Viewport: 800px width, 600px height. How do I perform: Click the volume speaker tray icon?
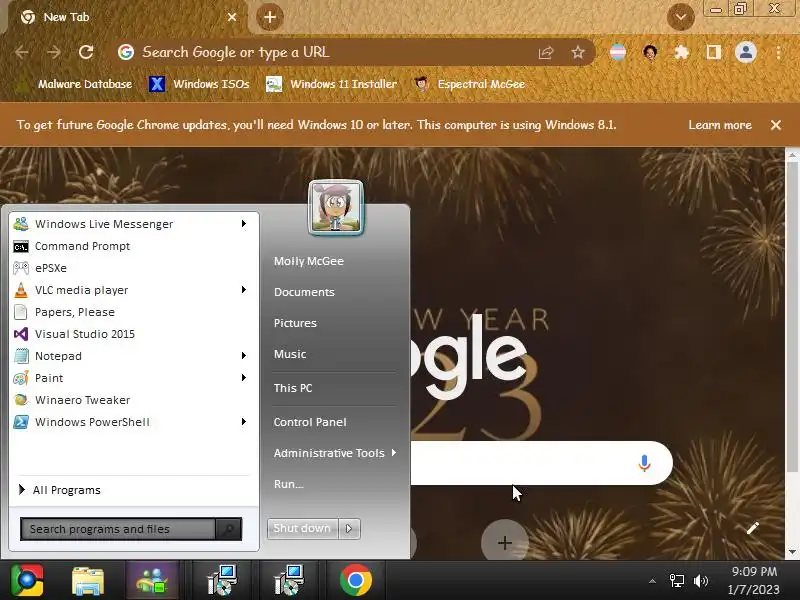[701, 581]
